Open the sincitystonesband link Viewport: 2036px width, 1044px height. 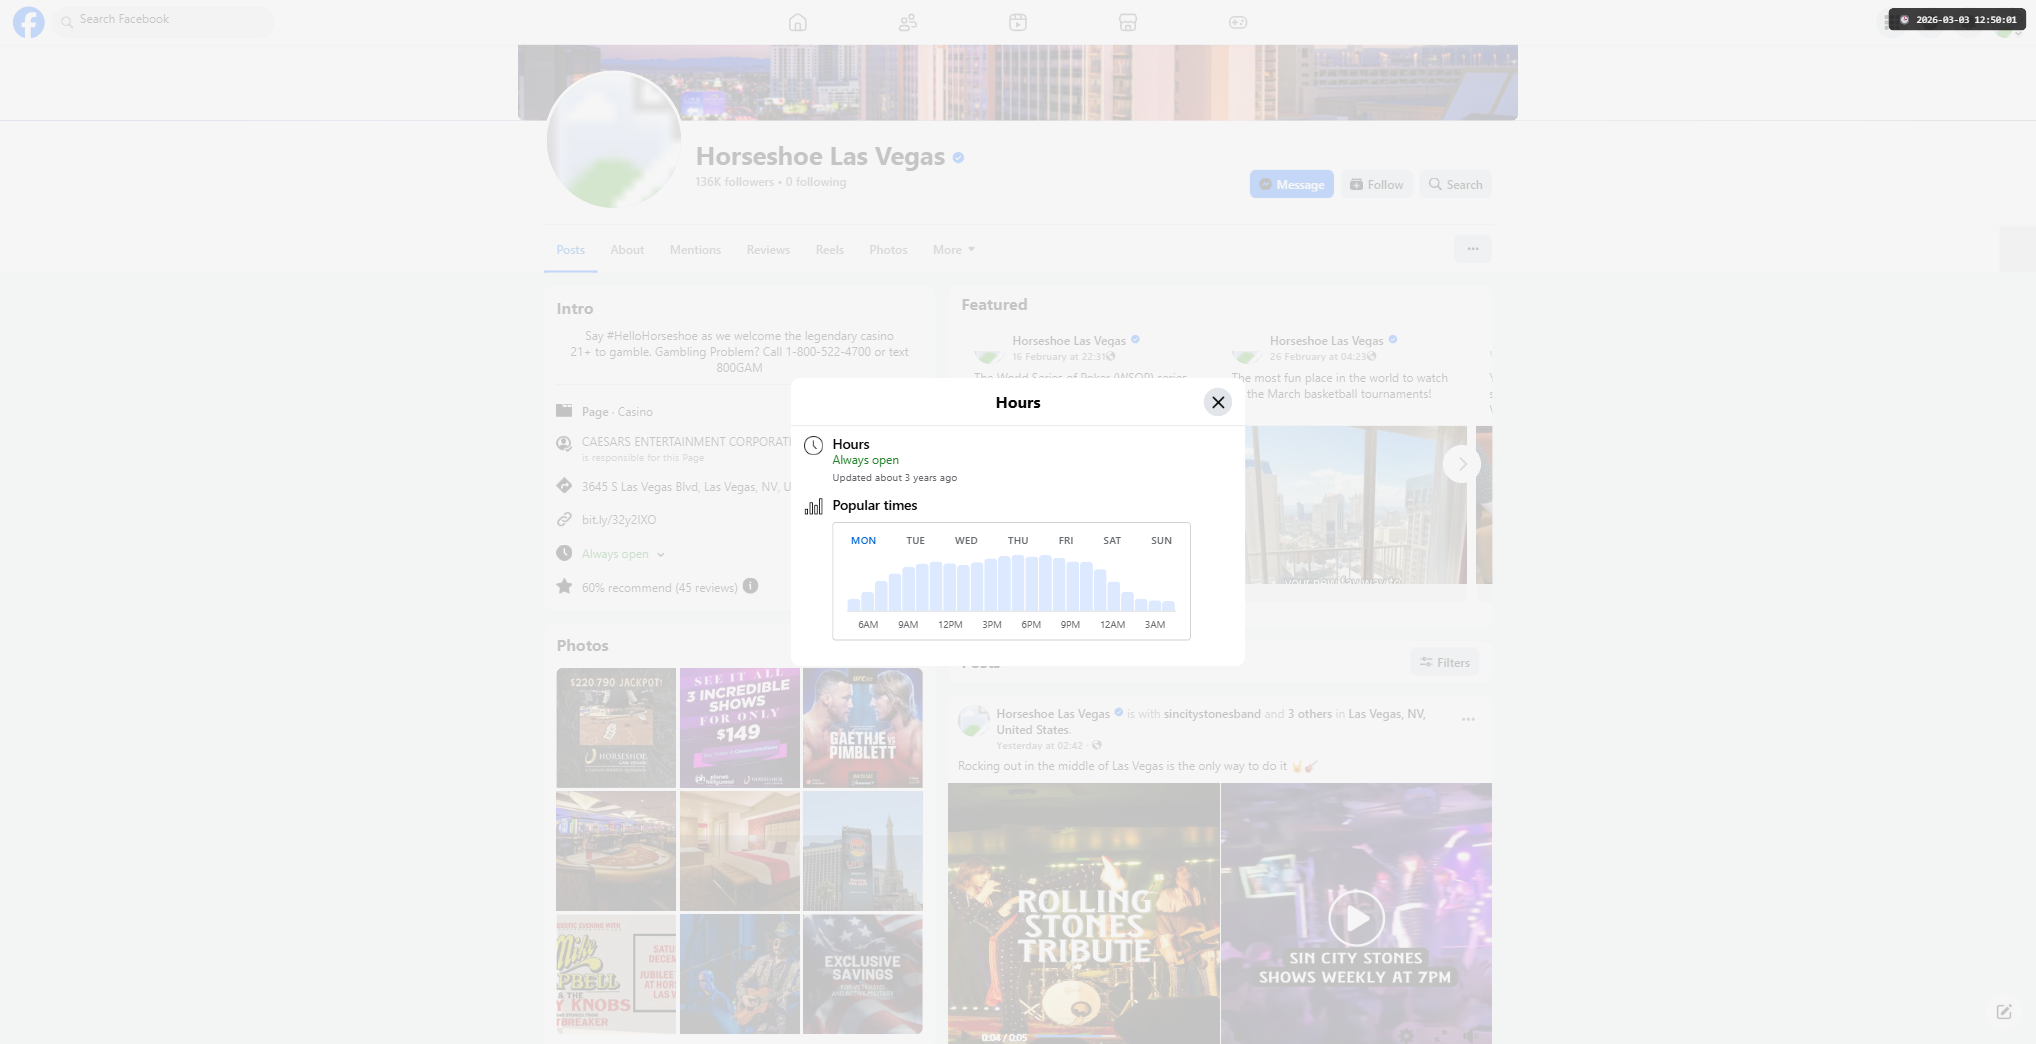1212,714
